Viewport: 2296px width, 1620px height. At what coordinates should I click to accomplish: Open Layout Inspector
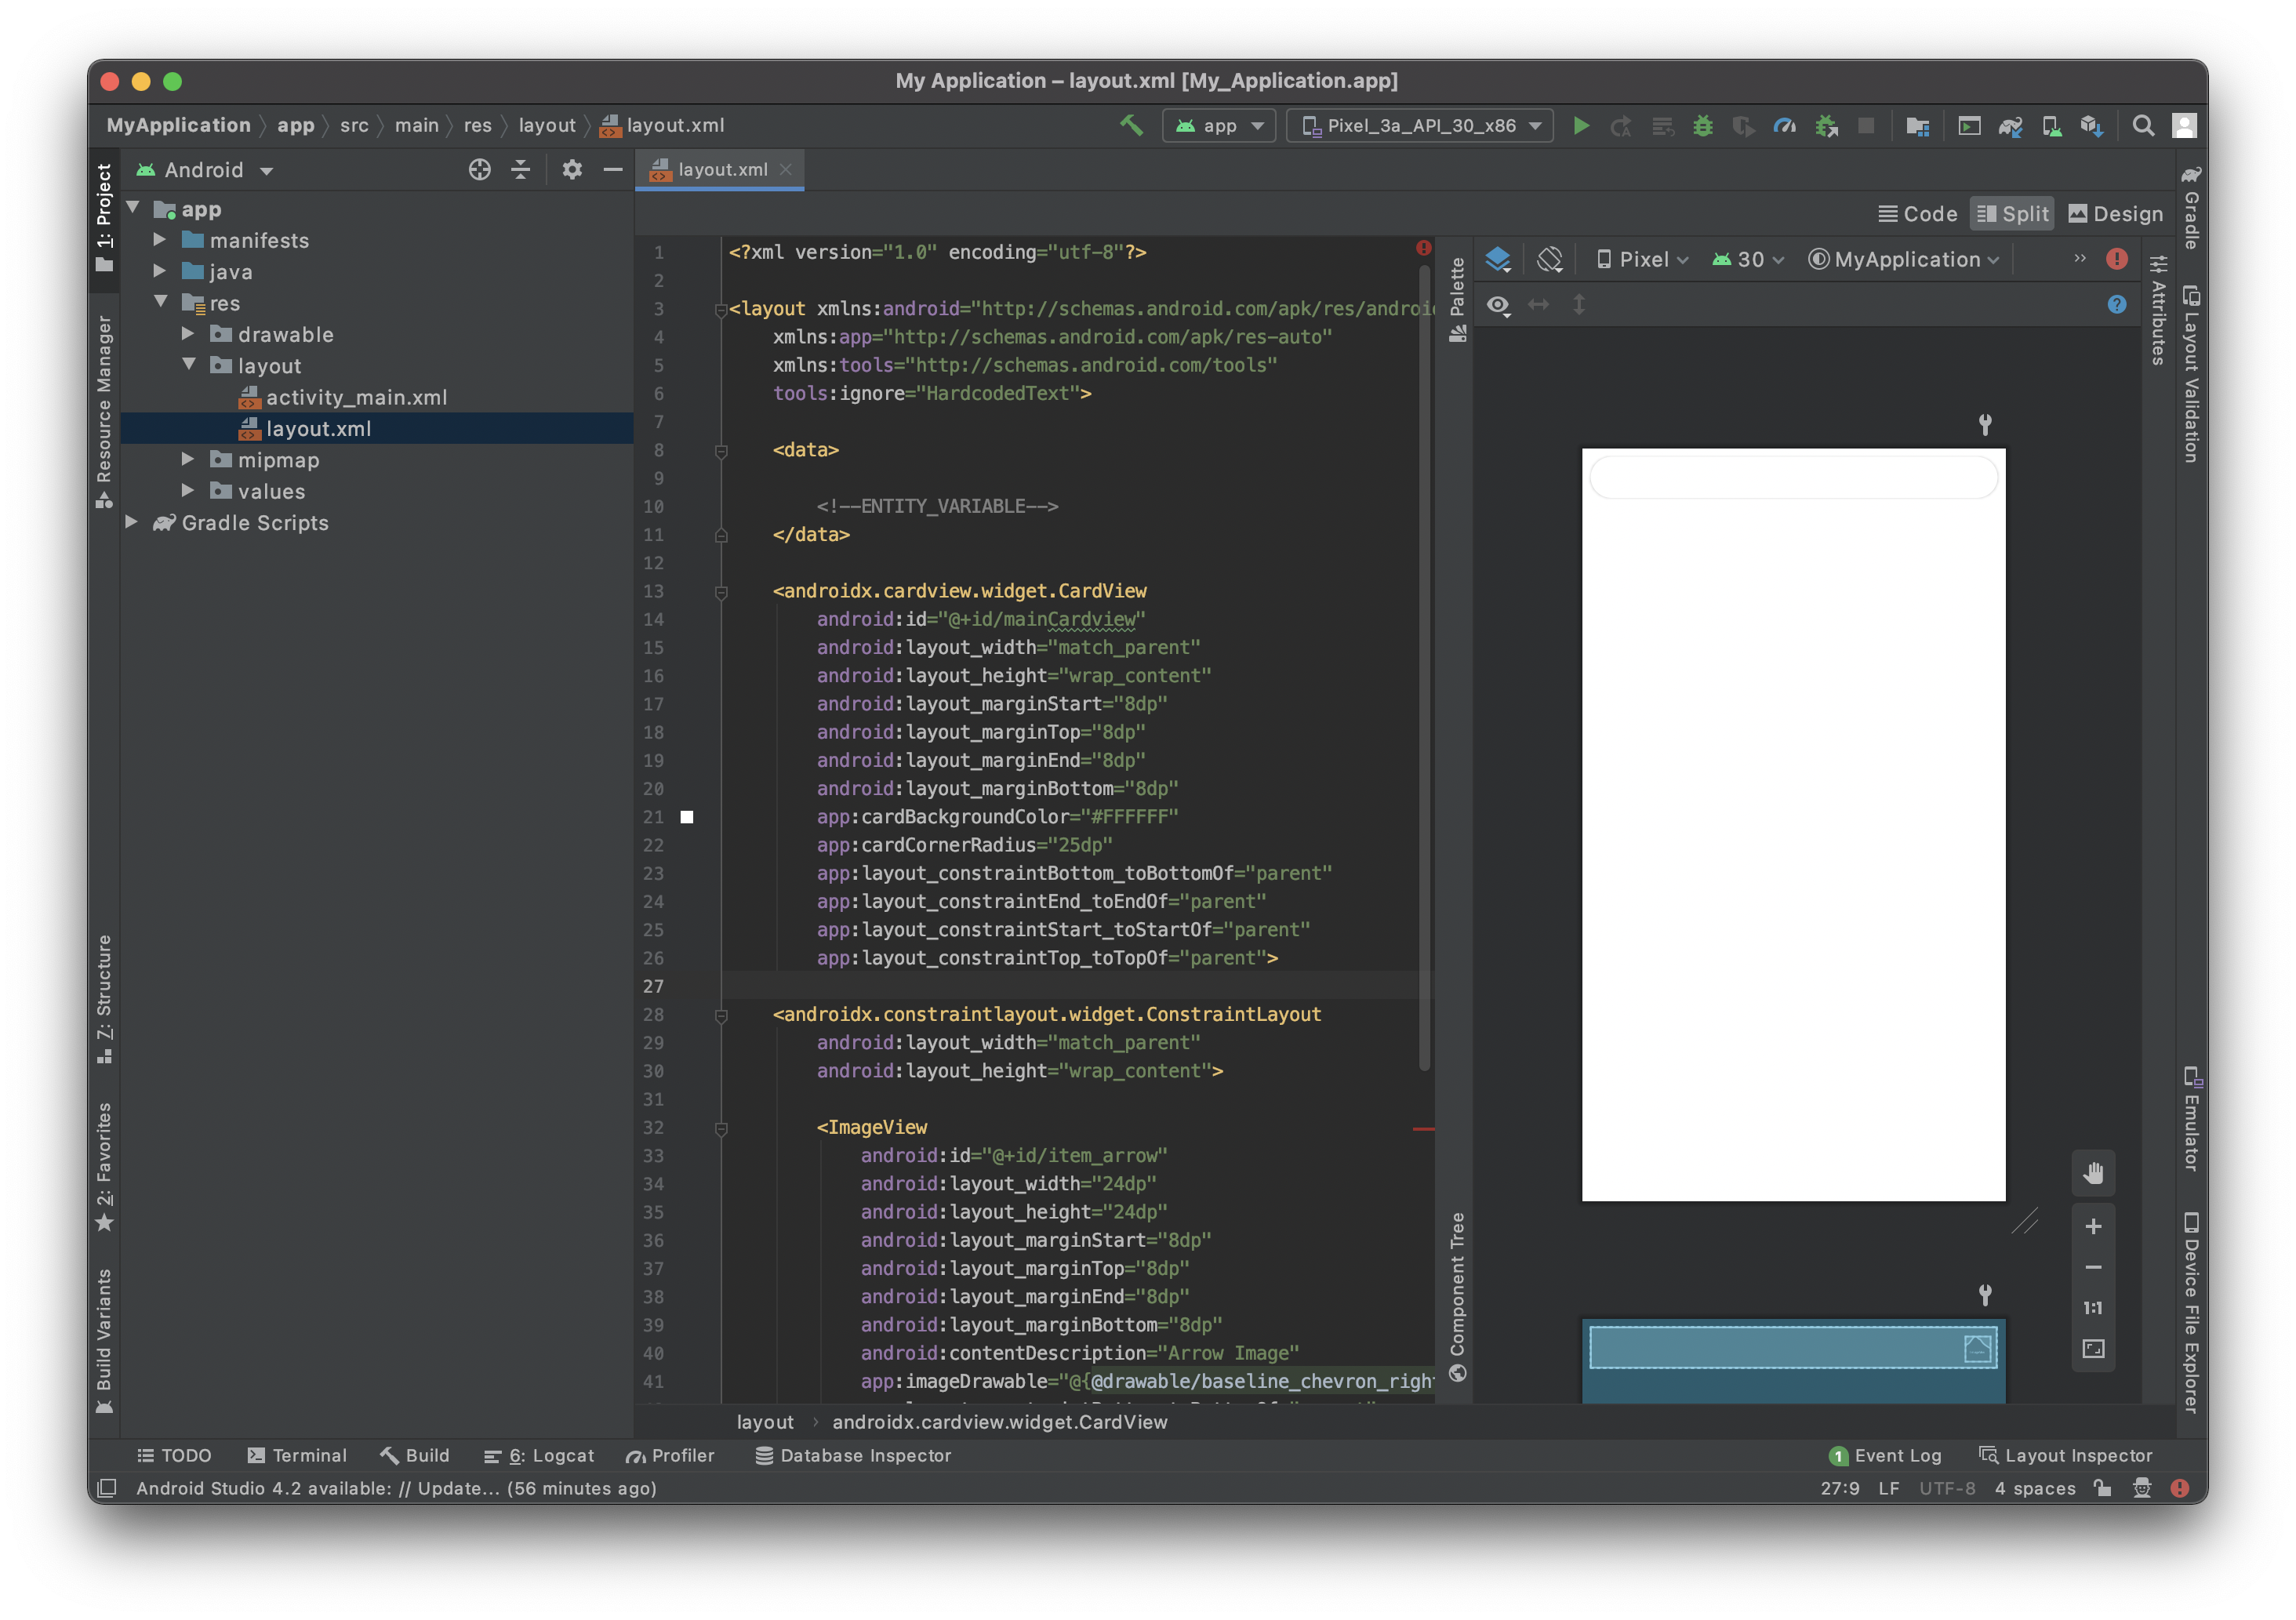(2066, 1456)
